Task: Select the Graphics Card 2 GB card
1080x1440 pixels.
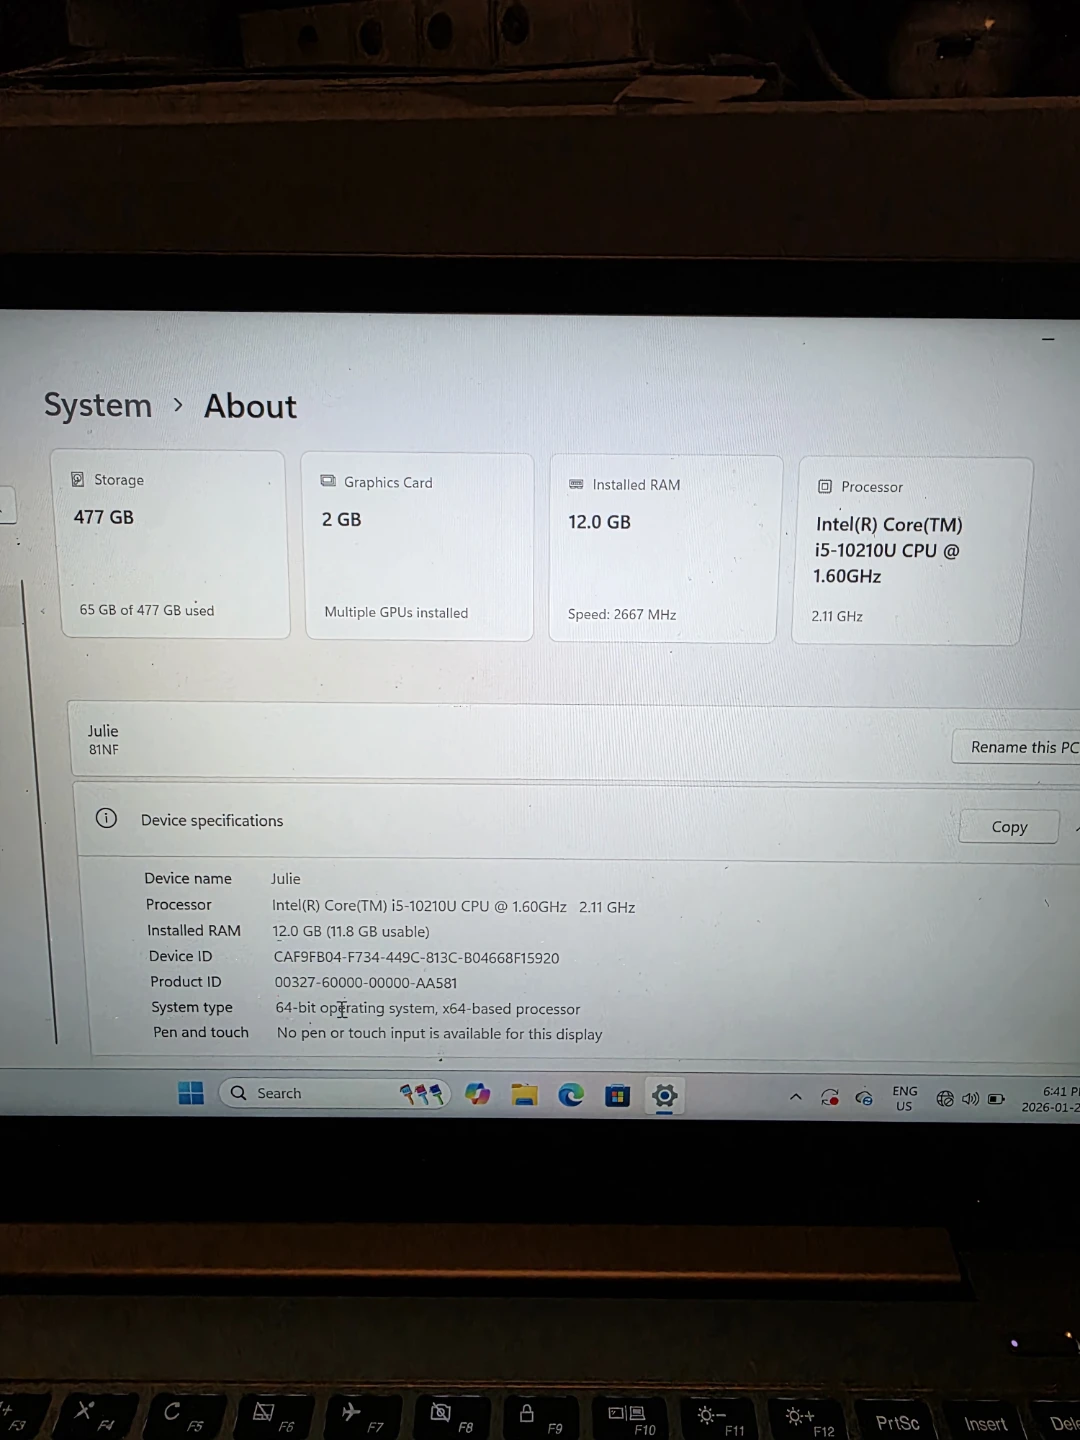Action: (418, 546)
